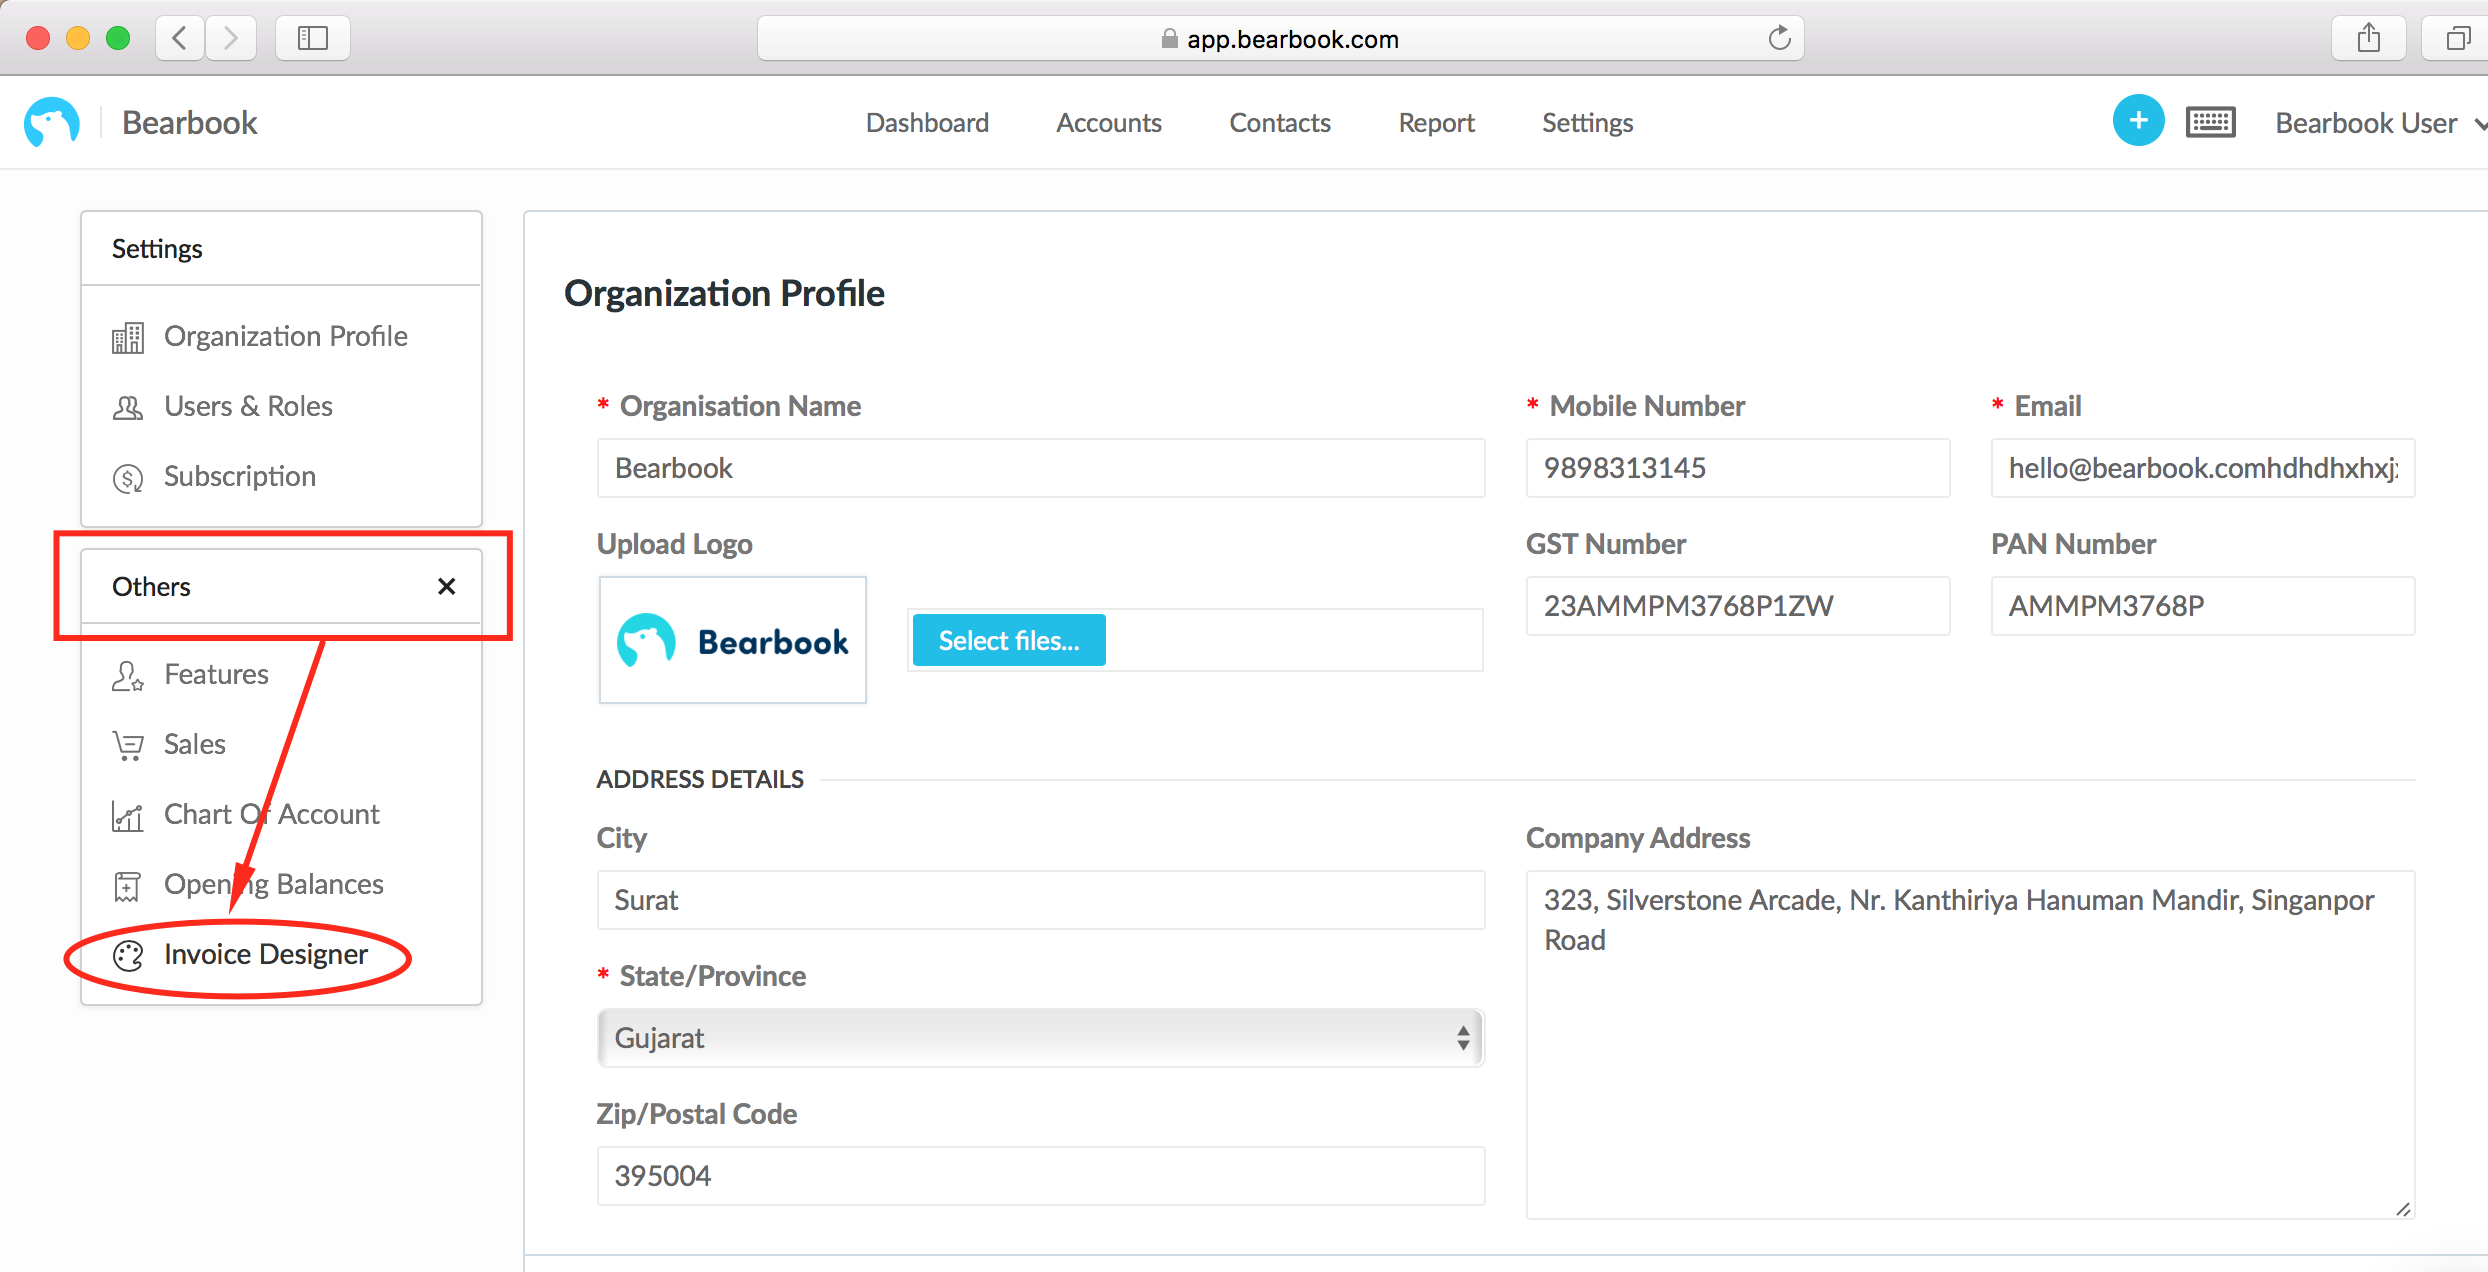Open Subscription settings
The height and width of the screenshot is (1272, 2488).
[240, 476]
